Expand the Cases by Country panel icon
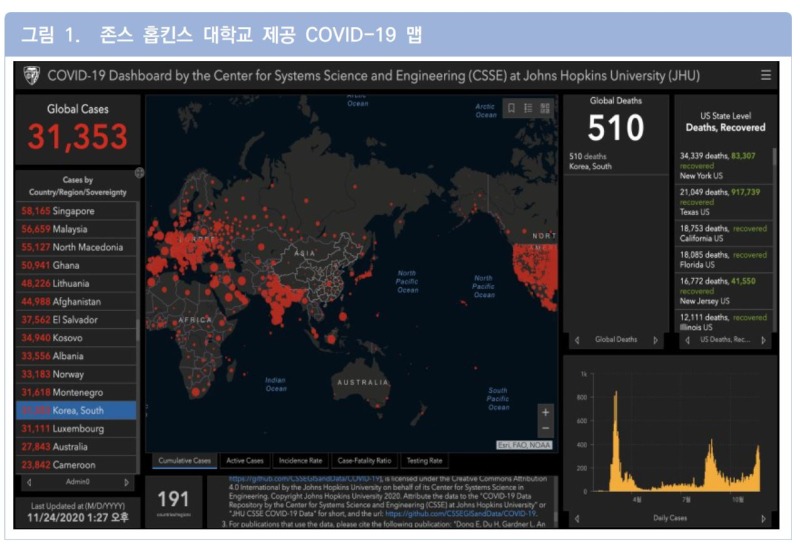This screenshot has height=548, width=800. pos(139,172)
